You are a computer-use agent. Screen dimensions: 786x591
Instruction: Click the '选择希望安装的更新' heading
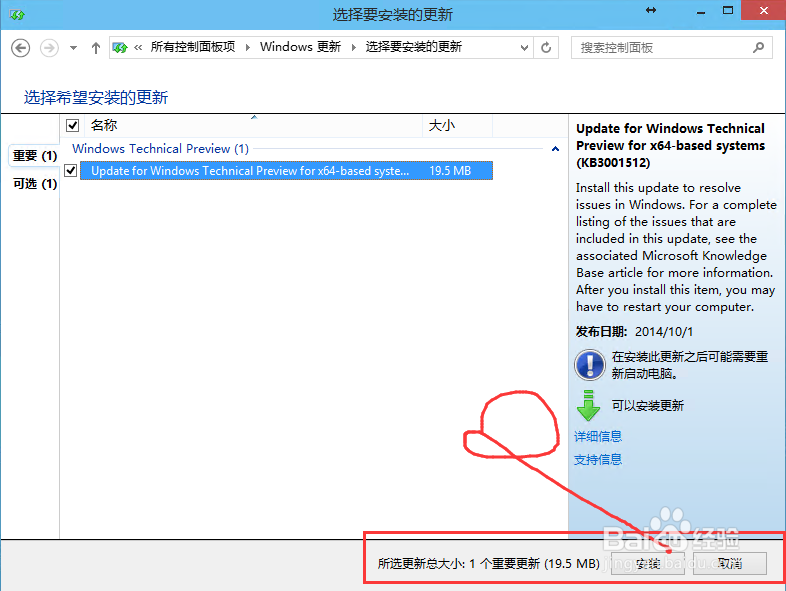(x=96, y=97)
